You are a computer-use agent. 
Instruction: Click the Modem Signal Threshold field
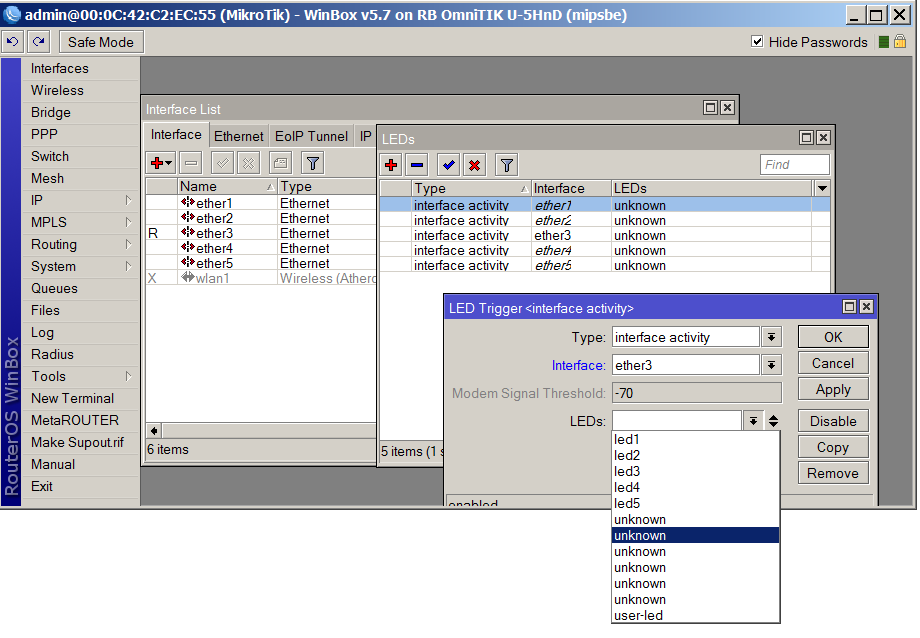(696, 393)
